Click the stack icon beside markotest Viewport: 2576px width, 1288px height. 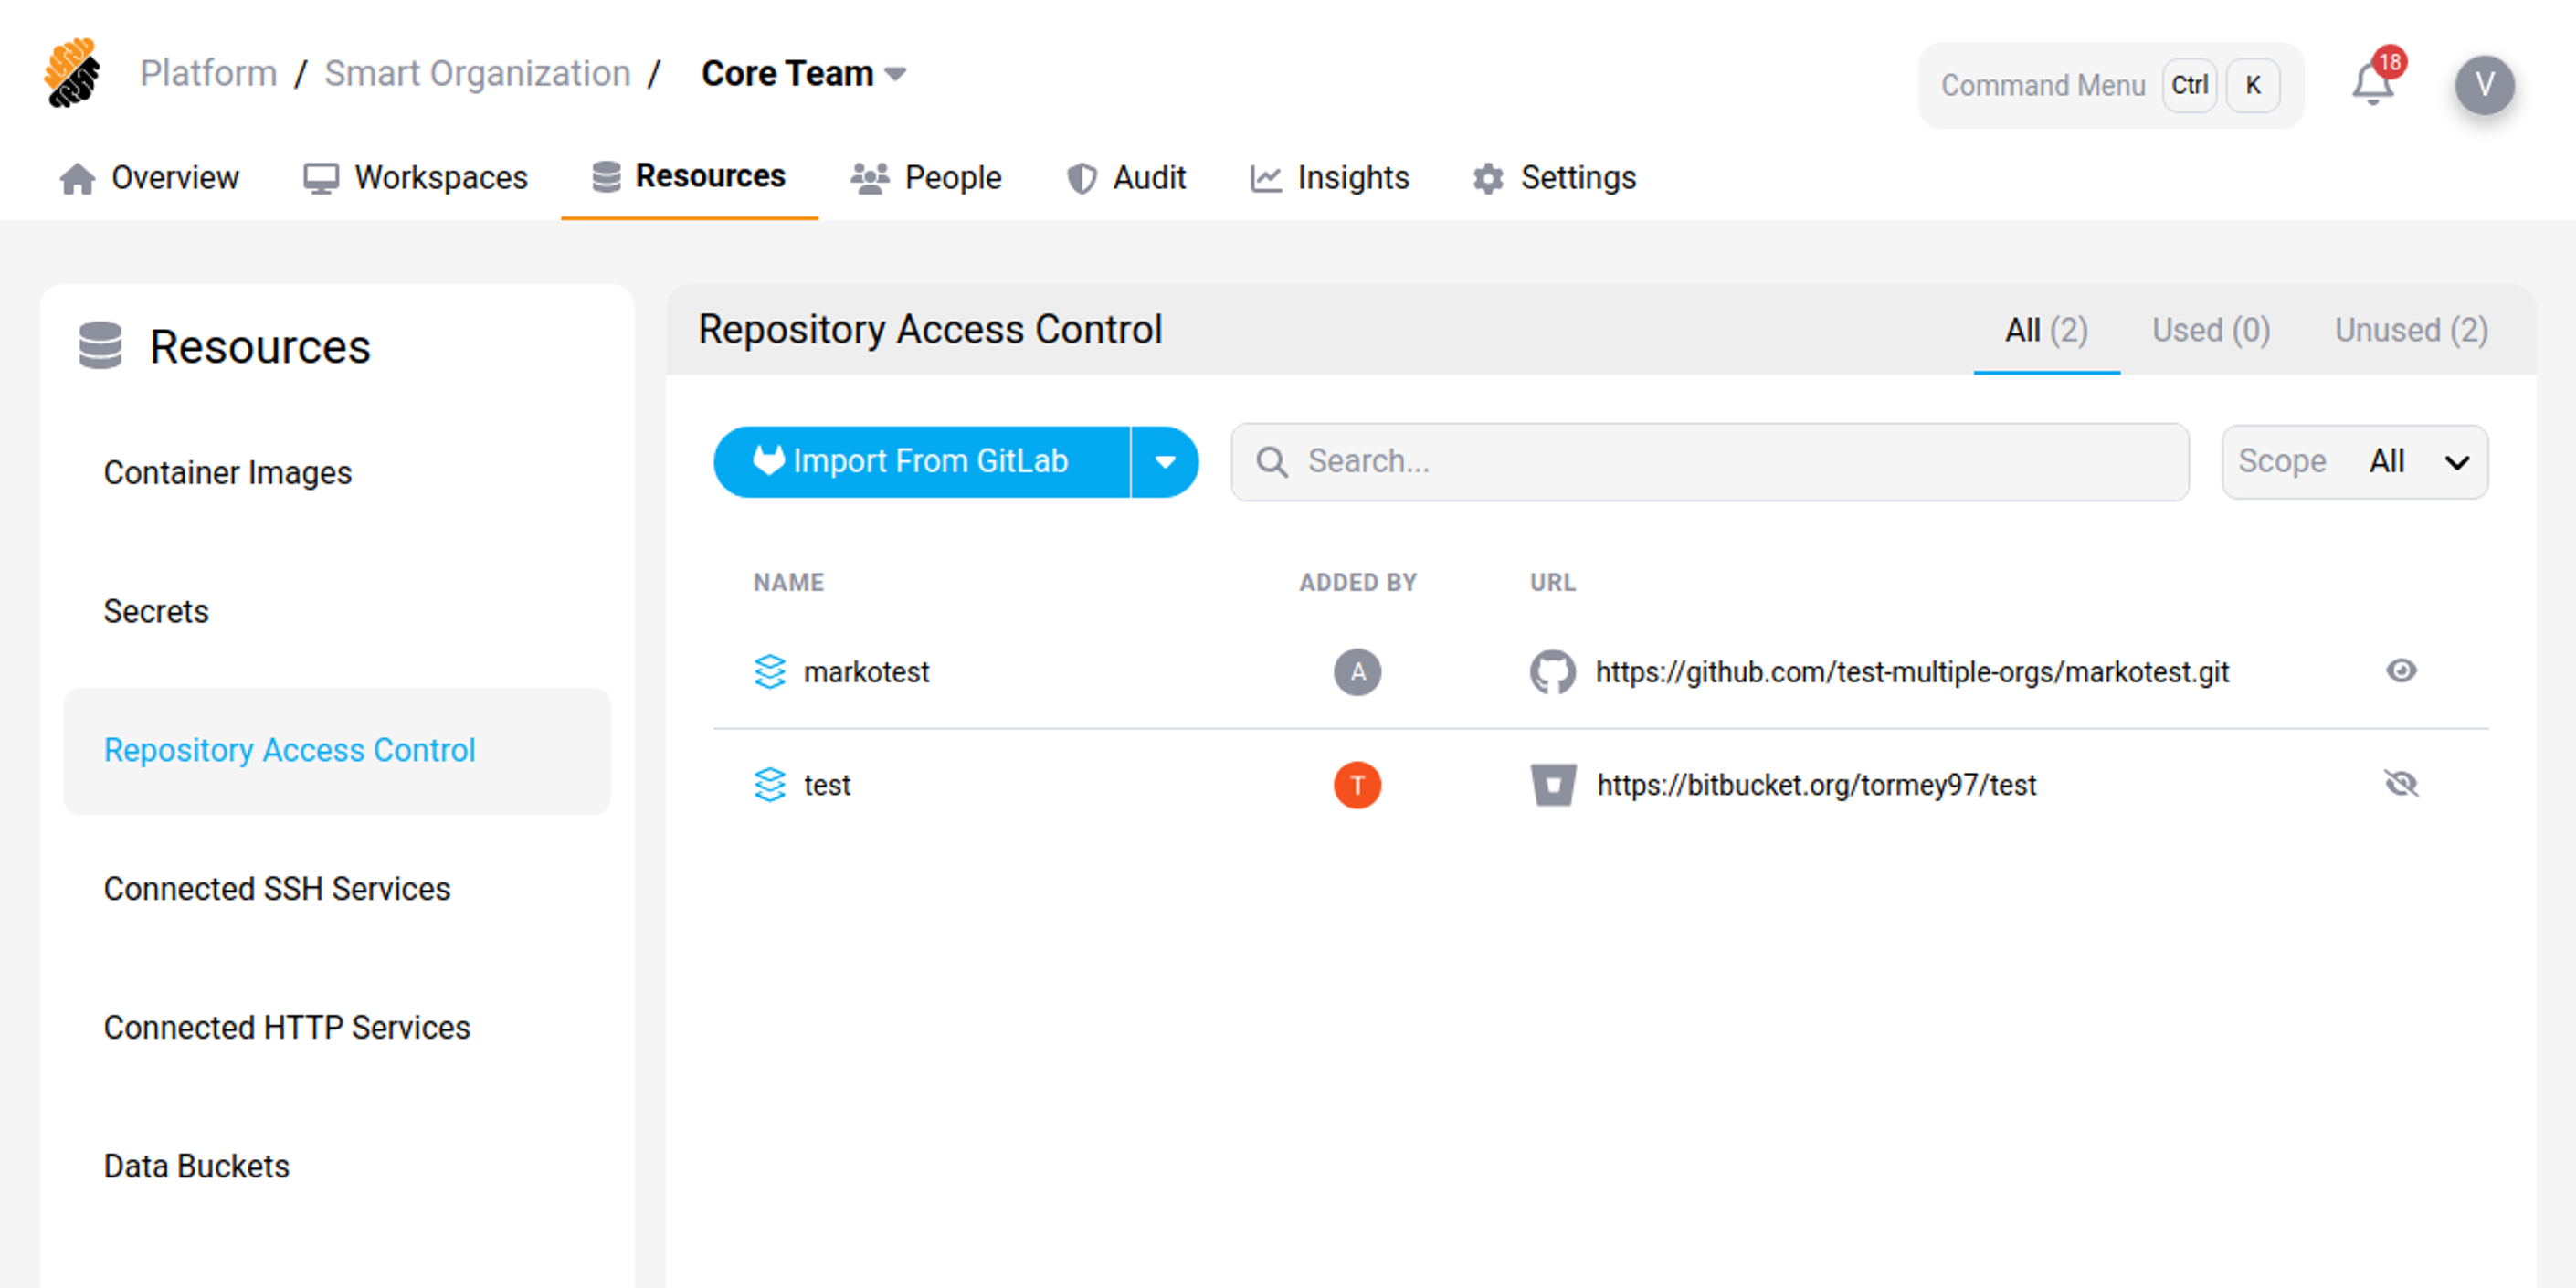(769, 671)
